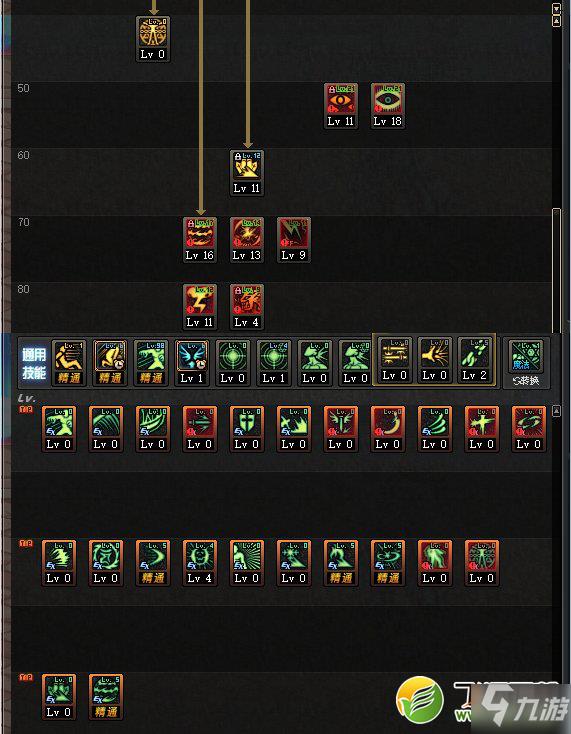
Task: Choose the yellow crescent moon TP skill
Action: pyautogui.click(x=388, y=429)
